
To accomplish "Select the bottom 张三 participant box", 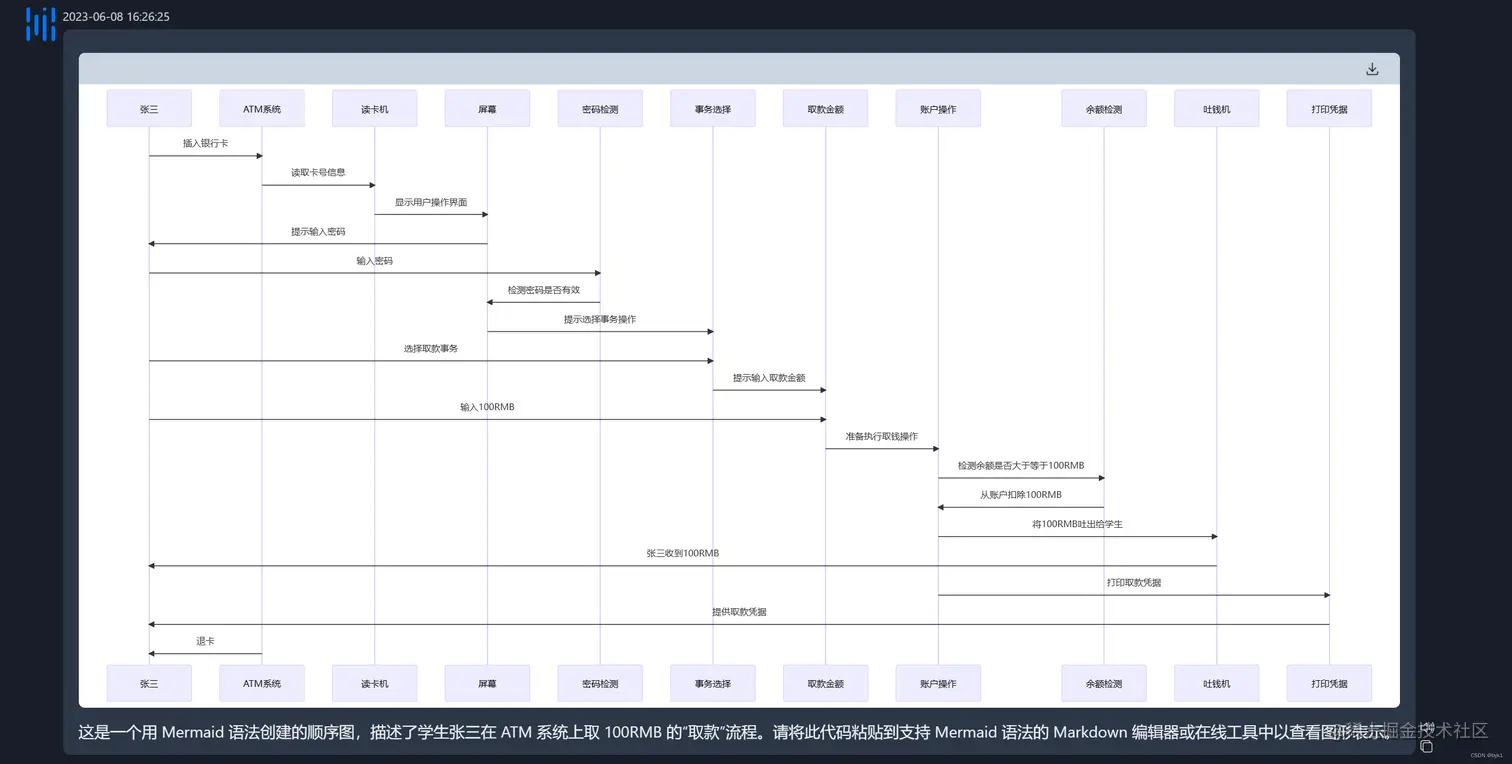I will (x=149, y=684).
